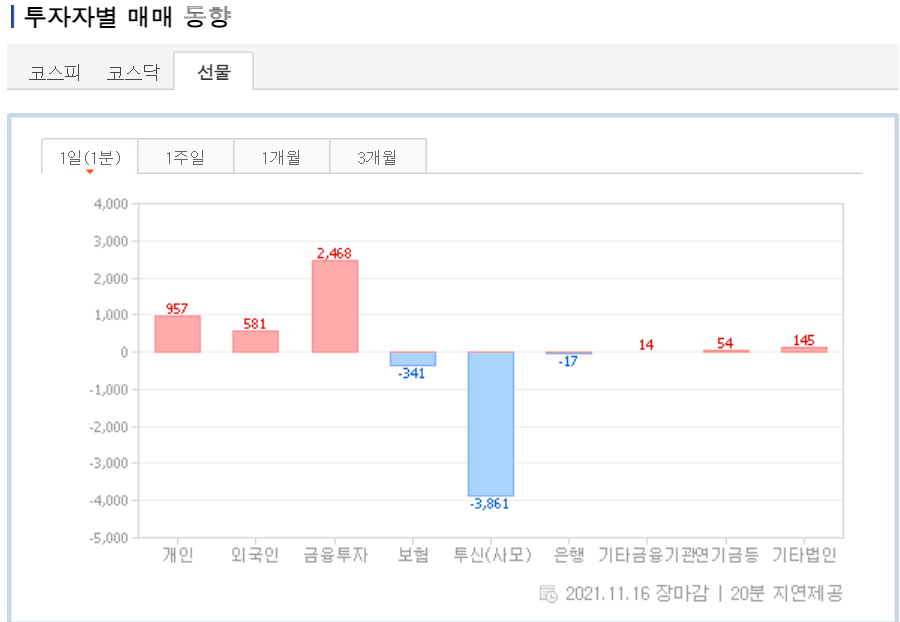Click the 개인 bar labeled 957
Image resolution: width=900 pixels, height=622 pixels.
[x=177, y=334]
